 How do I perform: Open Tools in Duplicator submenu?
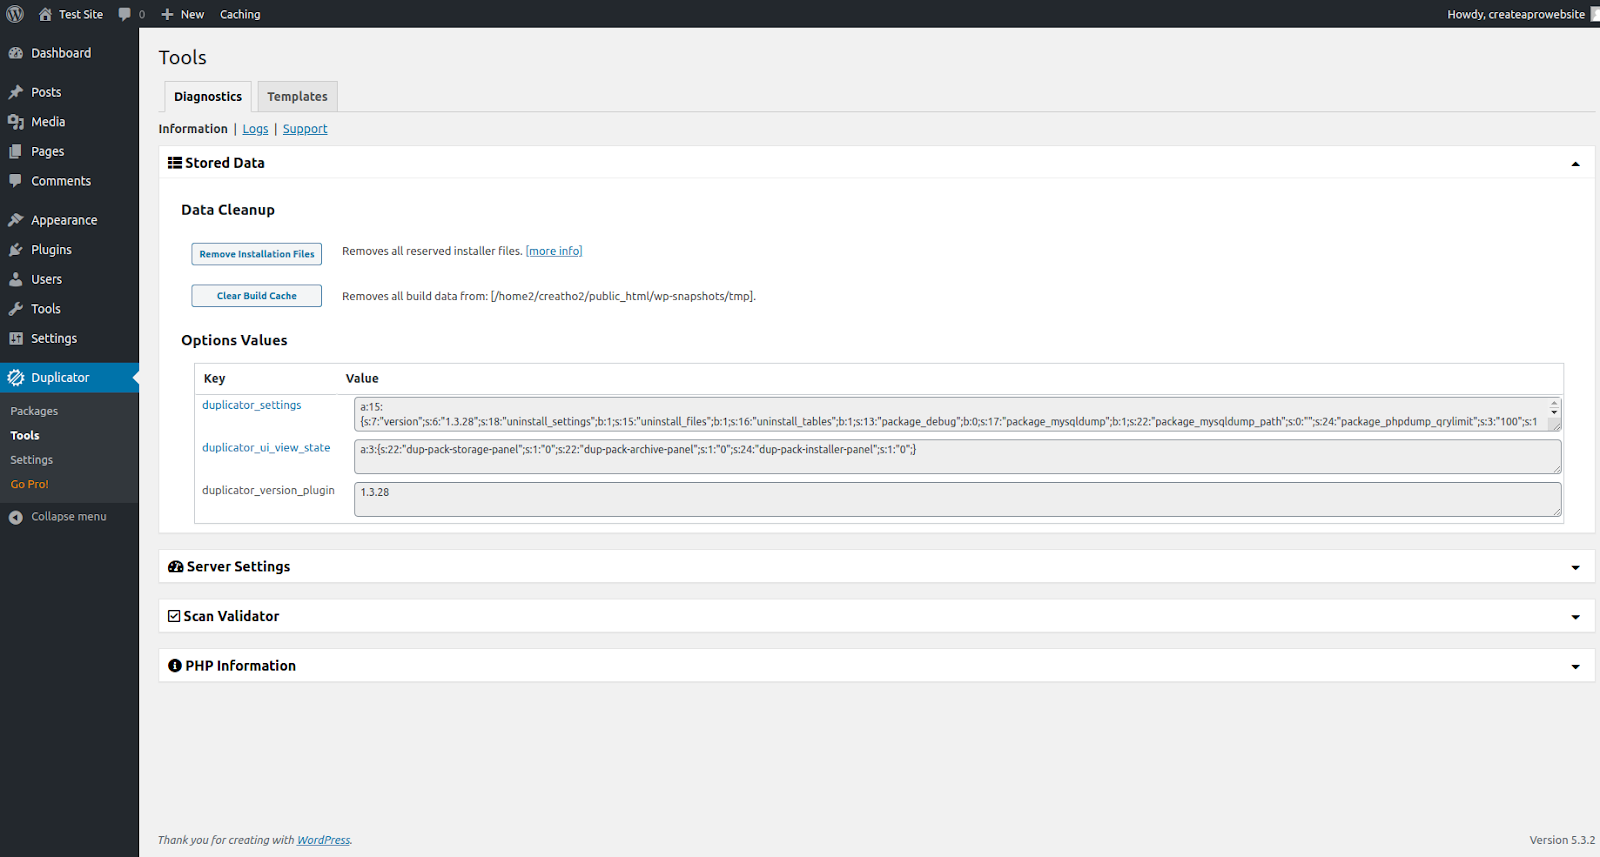(x=25, y=436)
